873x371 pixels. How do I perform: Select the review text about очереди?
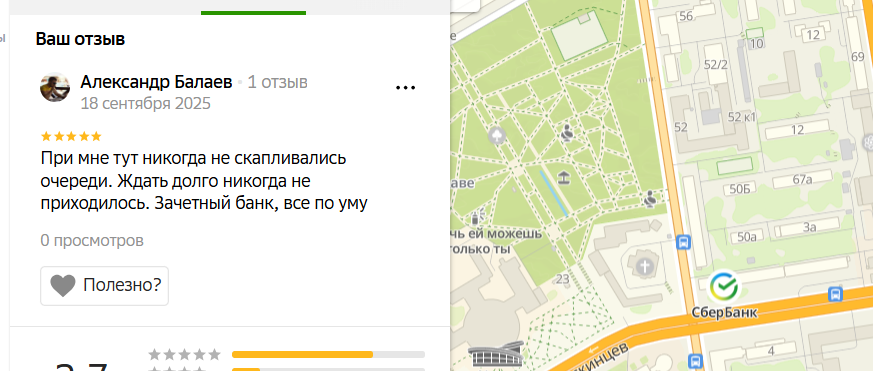click(204, 181)
